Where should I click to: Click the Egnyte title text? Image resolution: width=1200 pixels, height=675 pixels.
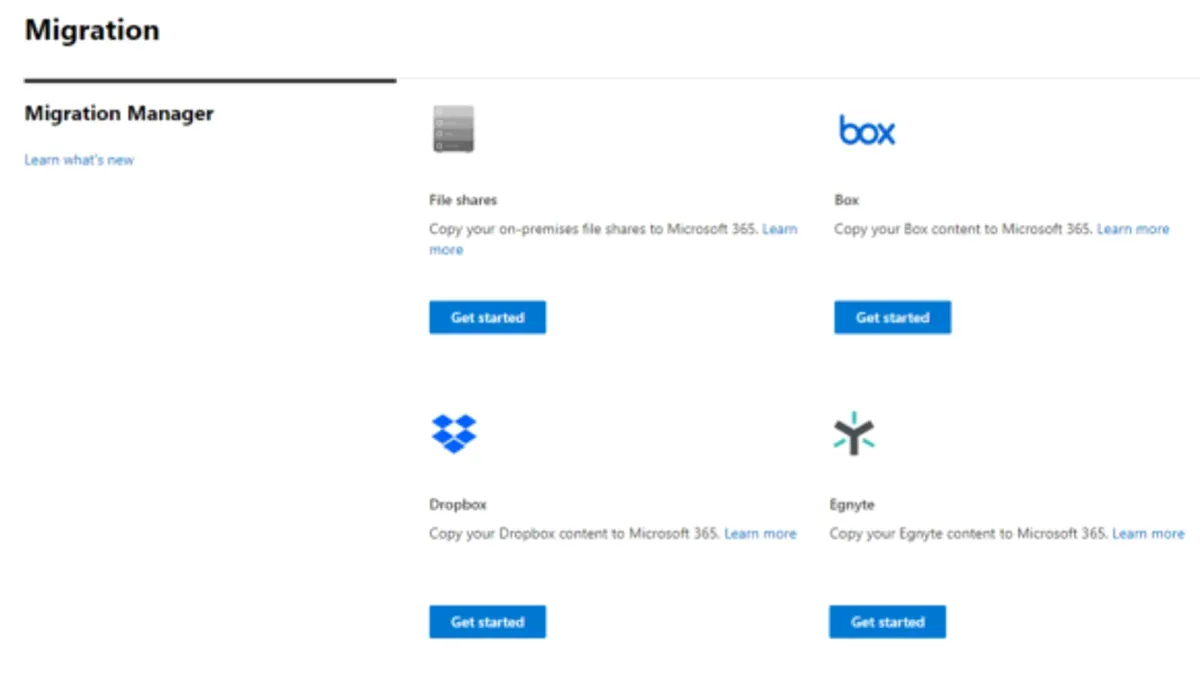click(x=852, y=505)
